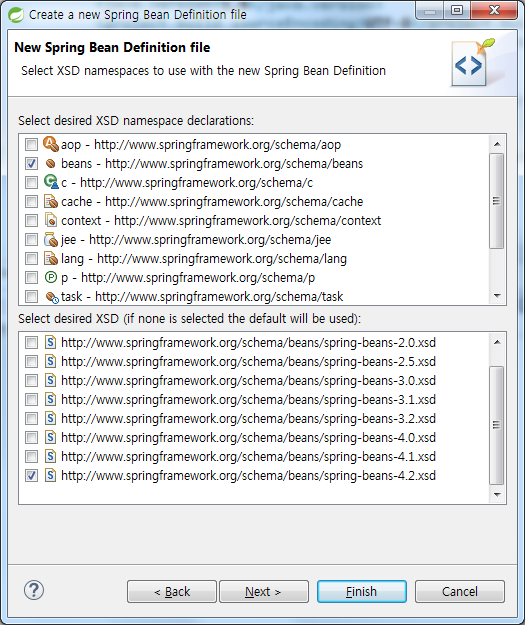Check the cache namespace checkbox
525x625 pixels.
[31, 201]
